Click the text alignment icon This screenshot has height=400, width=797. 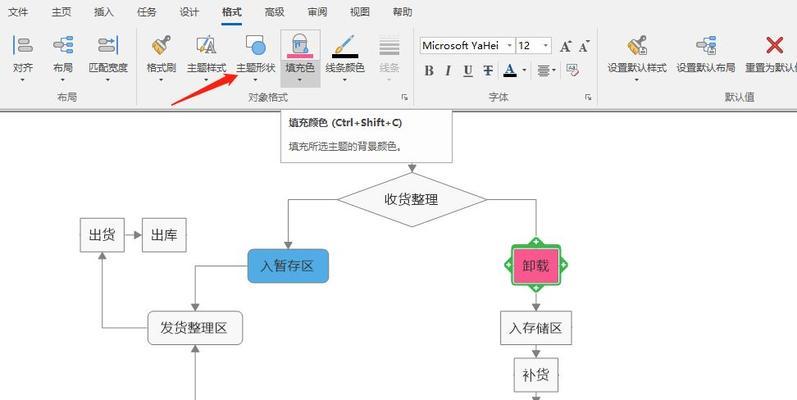[x=543, y=71]
